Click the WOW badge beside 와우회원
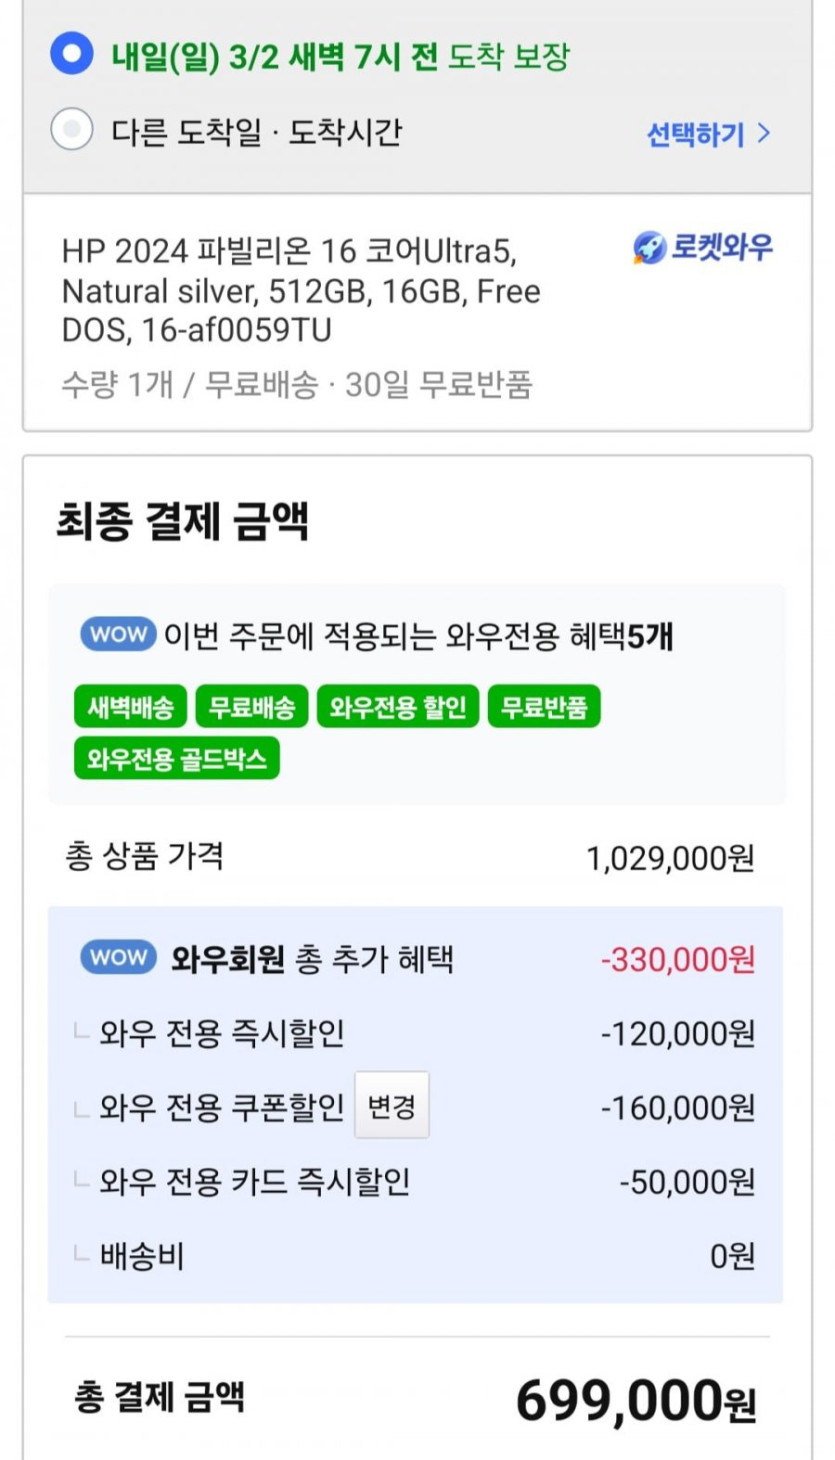The image size is (835, 1460). (x=118, y=958)
